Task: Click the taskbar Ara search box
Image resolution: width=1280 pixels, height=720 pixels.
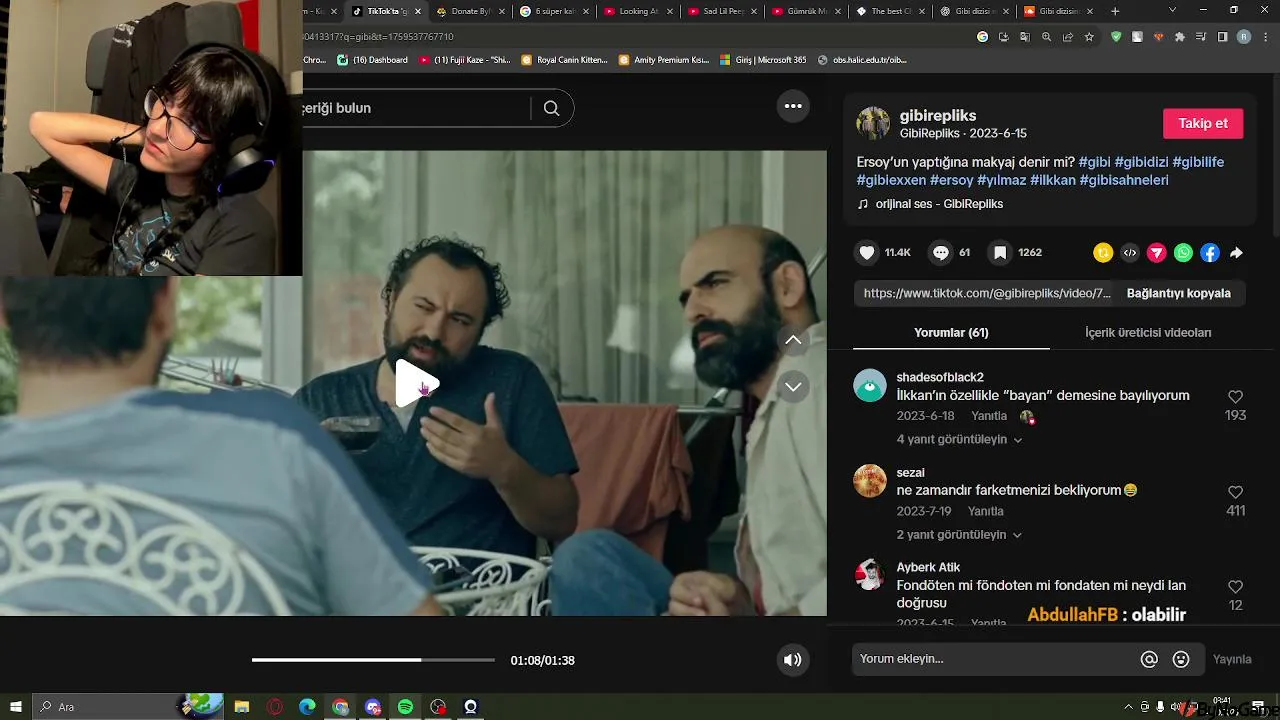Action: [x=128, y=707]
